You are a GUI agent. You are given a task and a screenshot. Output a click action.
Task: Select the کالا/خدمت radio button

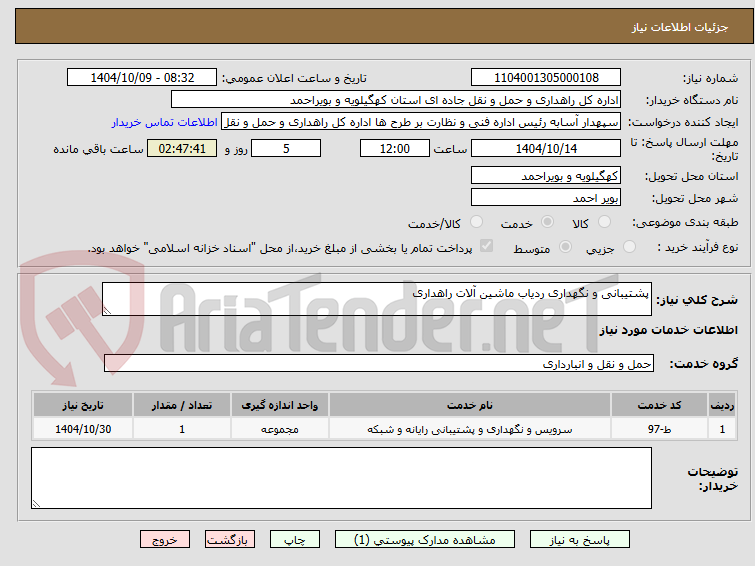pyautogui.click(x=476, y=222)
